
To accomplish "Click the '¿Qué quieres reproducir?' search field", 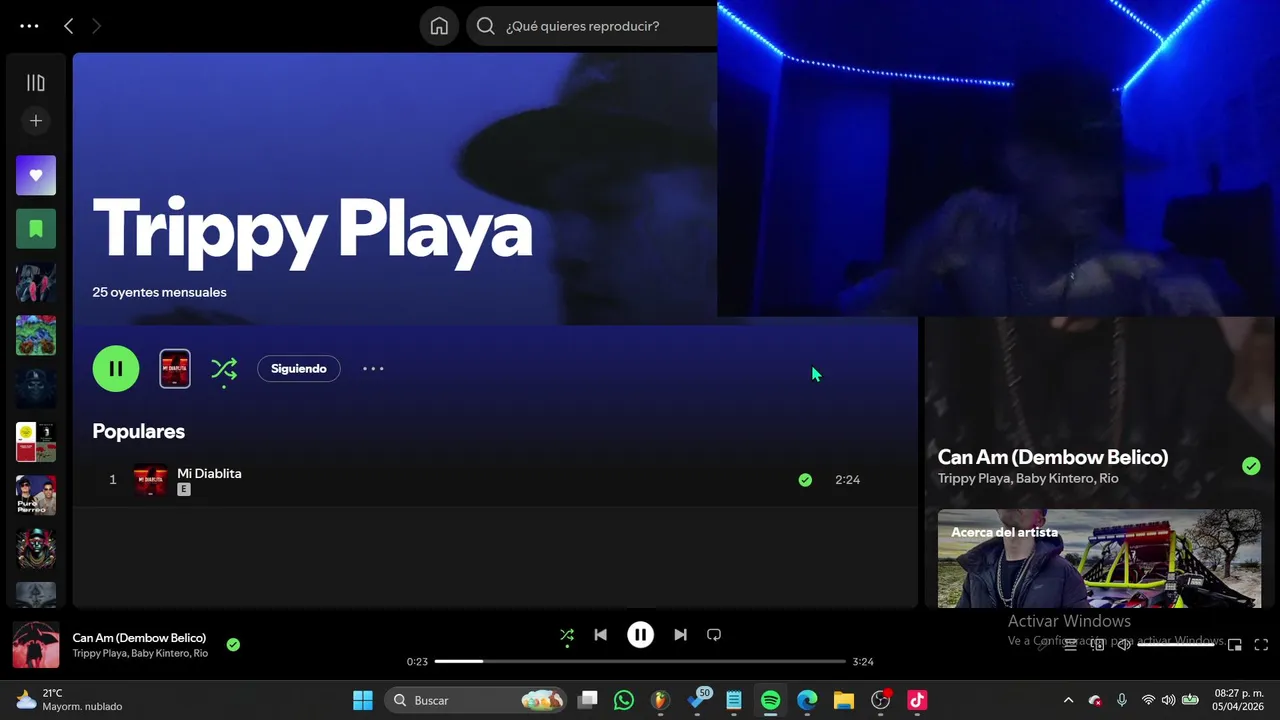I will (592, 26).
